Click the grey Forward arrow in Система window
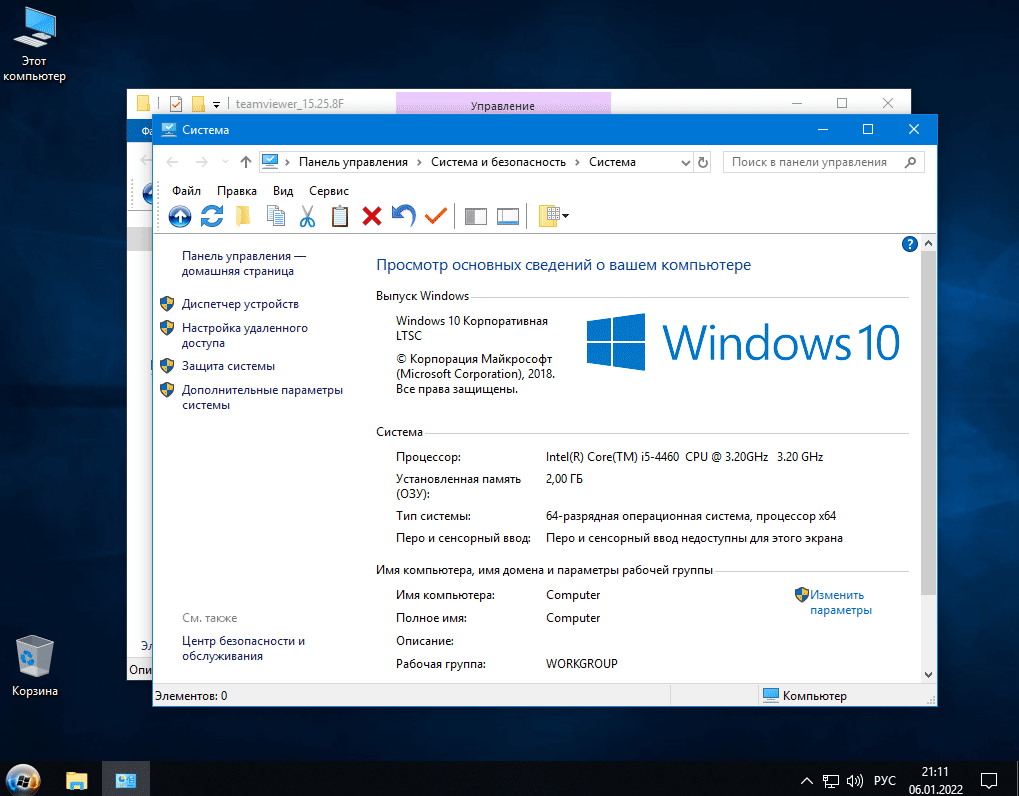The image size is (1019, 796). (x=202, y=162)
